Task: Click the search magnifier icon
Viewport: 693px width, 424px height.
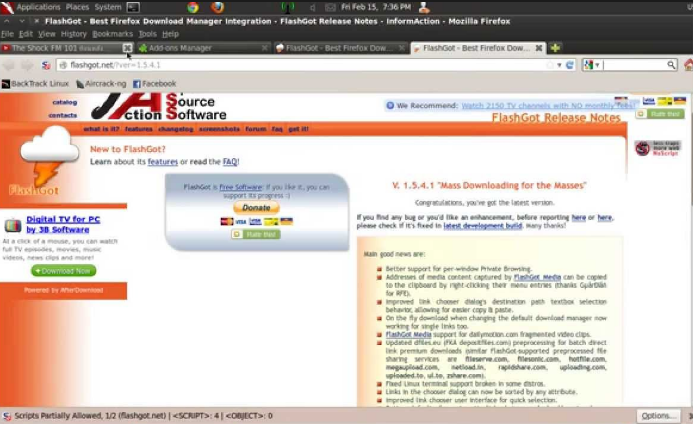Action: pos(671,65)
